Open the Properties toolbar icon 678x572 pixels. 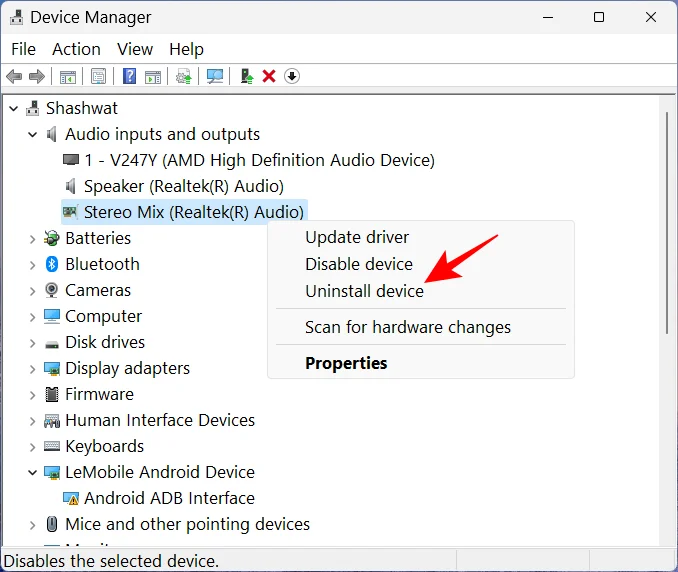click(99, 77)
